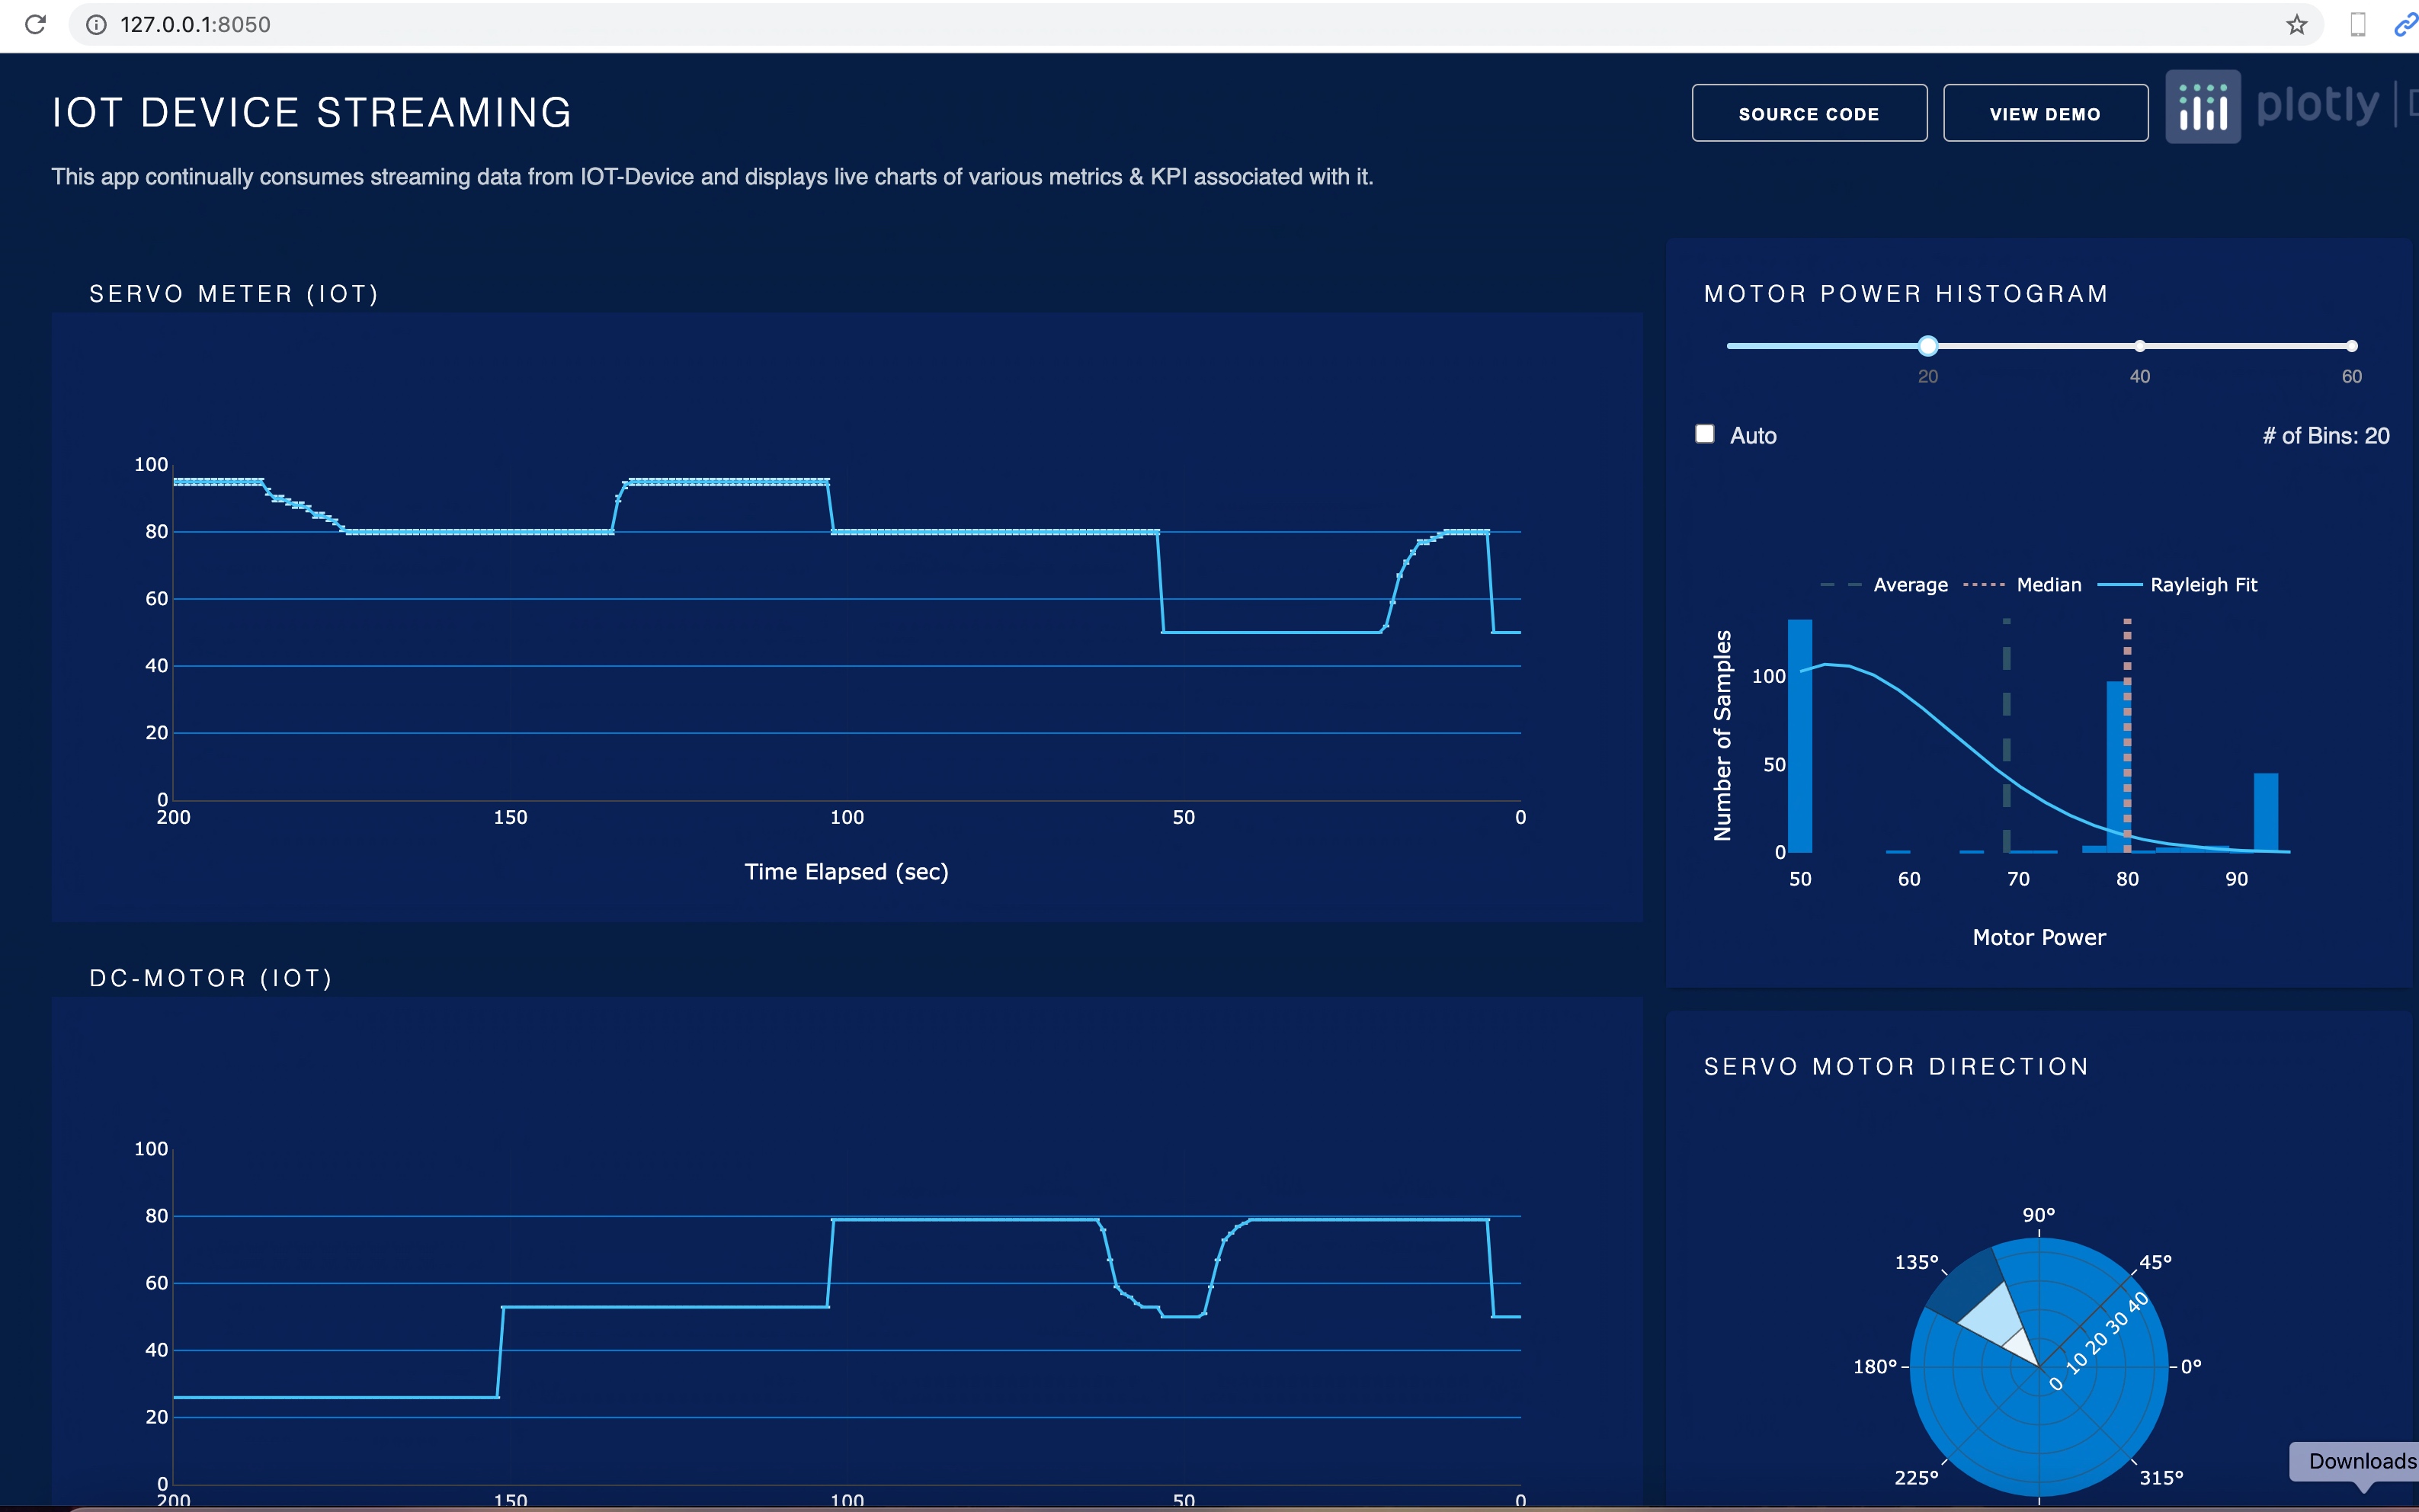This screenshot has width=2419, height=1512.
Task: Reload the page with browser refresh icon
Action: point(35,24)
